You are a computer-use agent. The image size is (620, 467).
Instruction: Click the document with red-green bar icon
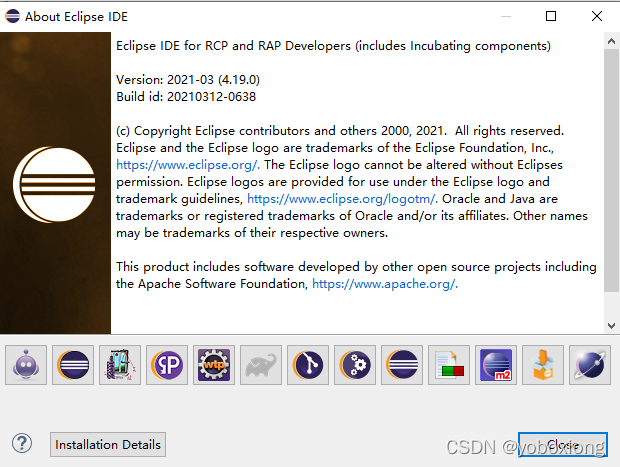click(x=449, y=365)
